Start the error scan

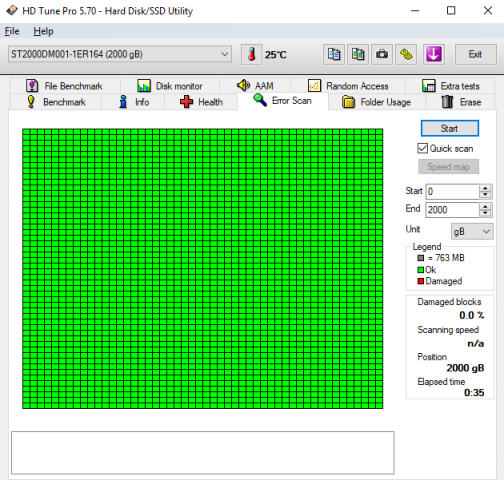pyautogui.click(x=450, y=128)
